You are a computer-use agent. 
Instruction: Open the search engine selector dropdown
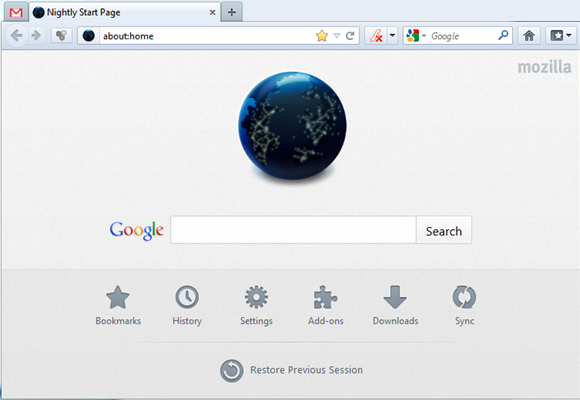coord(416,36)
